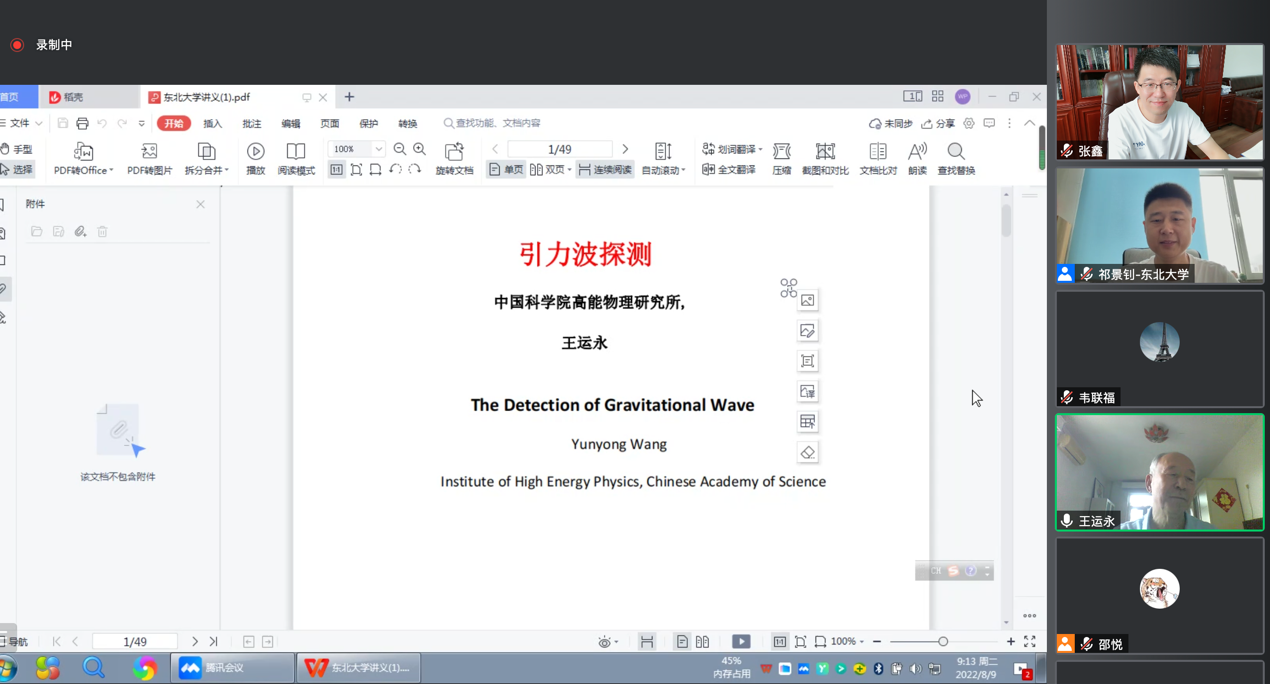
Task: Open 腾讯会议 from the taskbar
Action: (232, 668)
